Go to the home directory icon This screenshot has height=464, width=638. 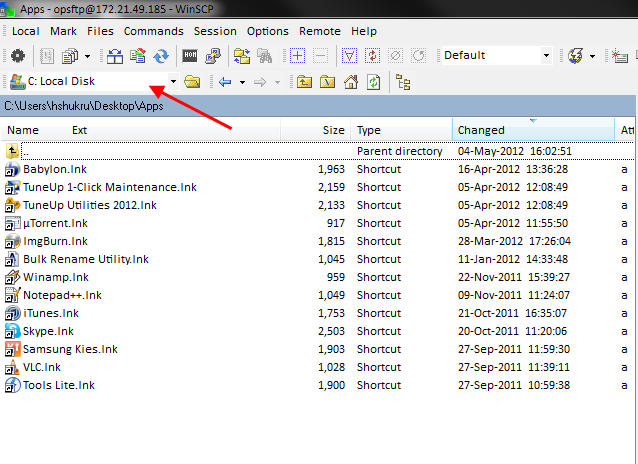[x=351, y=82]
